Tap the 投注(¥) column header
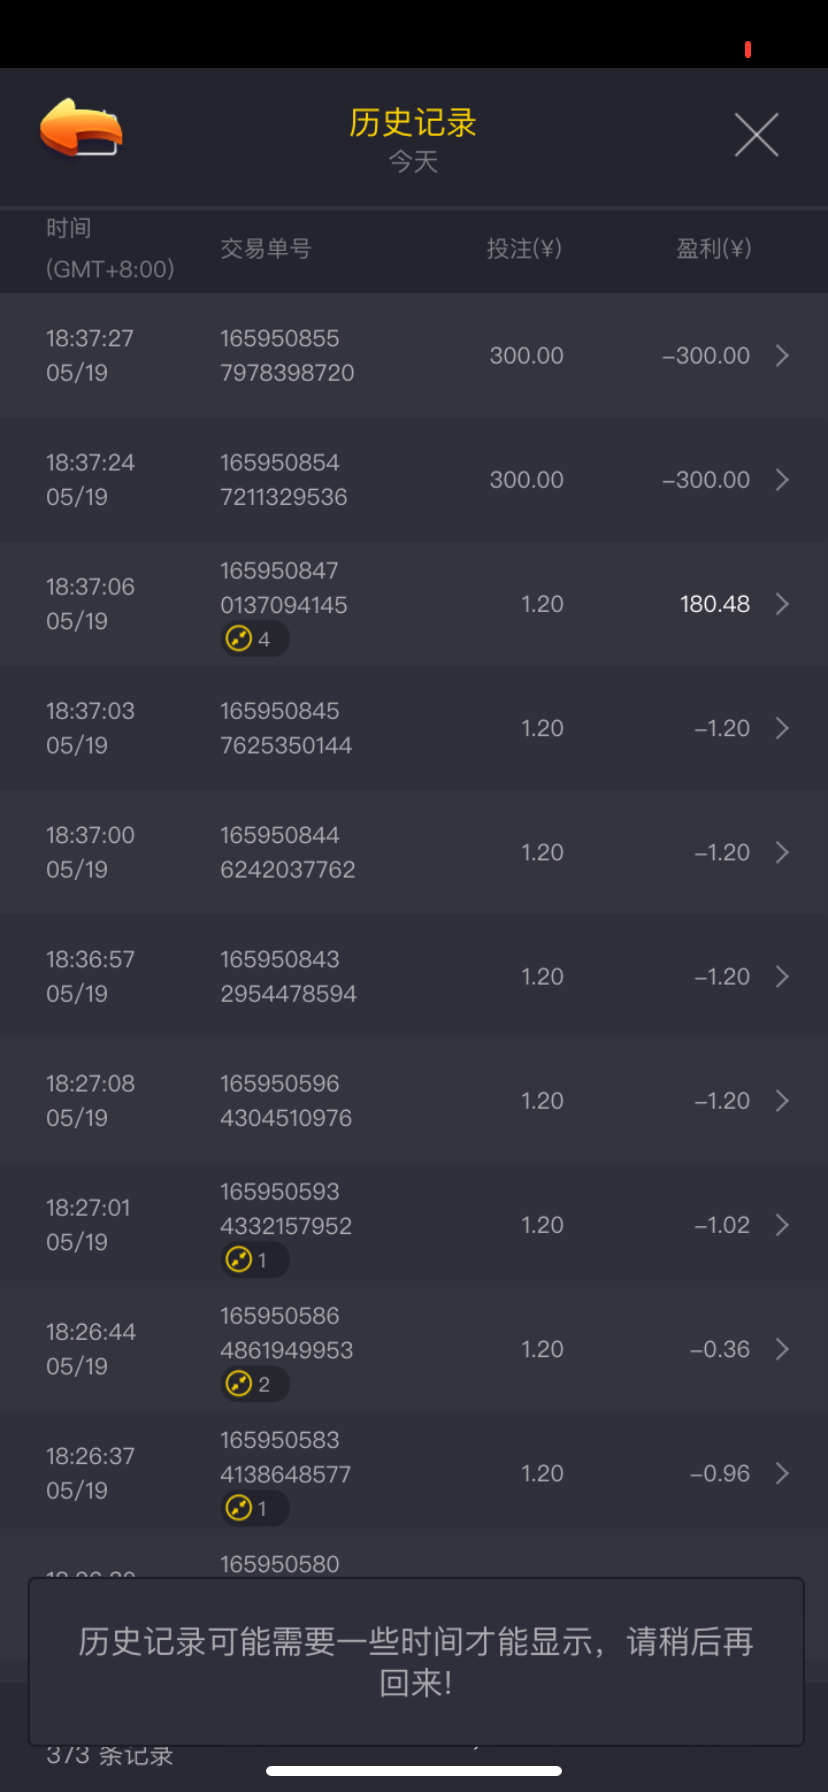 (x=524, y=249)
